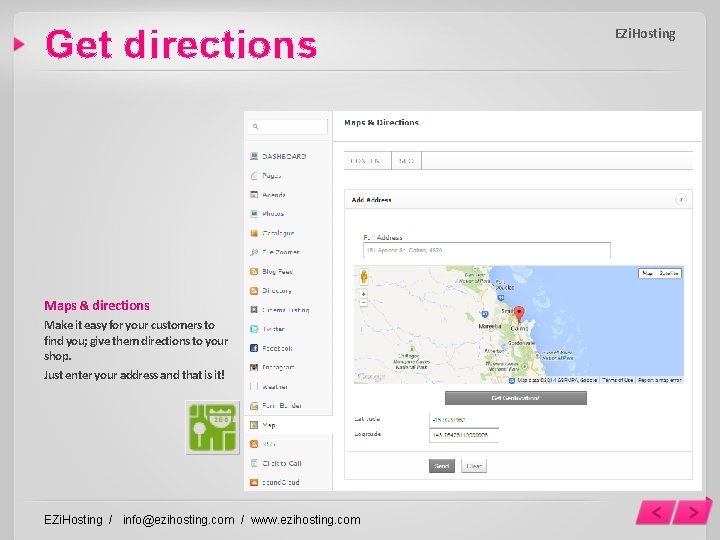Click the Pages sidebar icon
The width and height of the screenshot is (720, 540).
click(254, 175)
